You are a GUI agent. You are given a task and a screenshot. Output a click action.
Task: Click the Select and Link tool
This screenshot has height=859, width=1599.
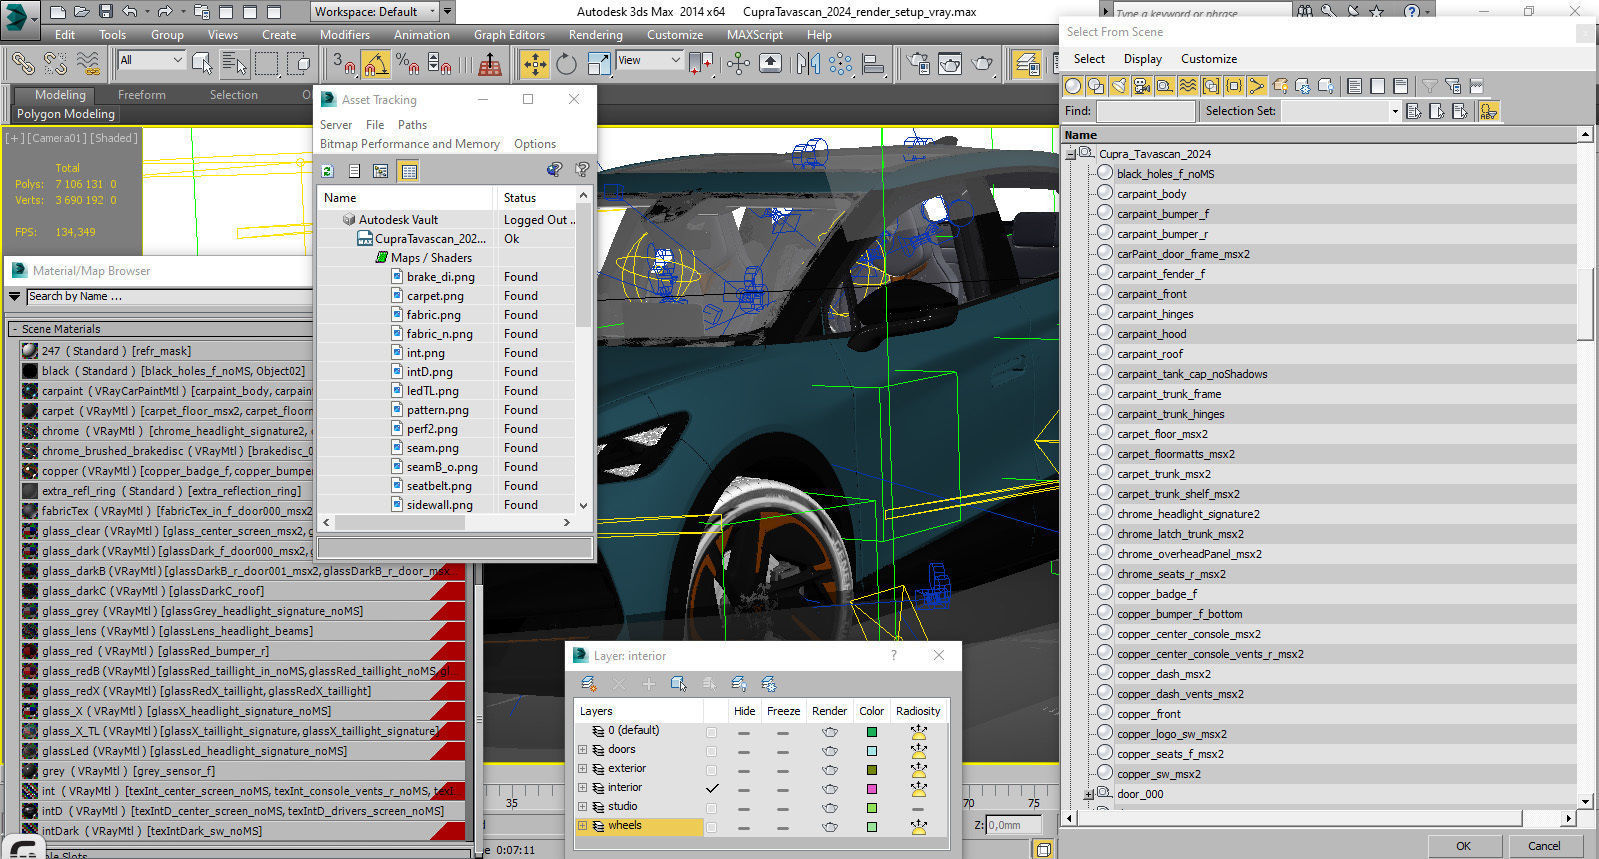22,64
